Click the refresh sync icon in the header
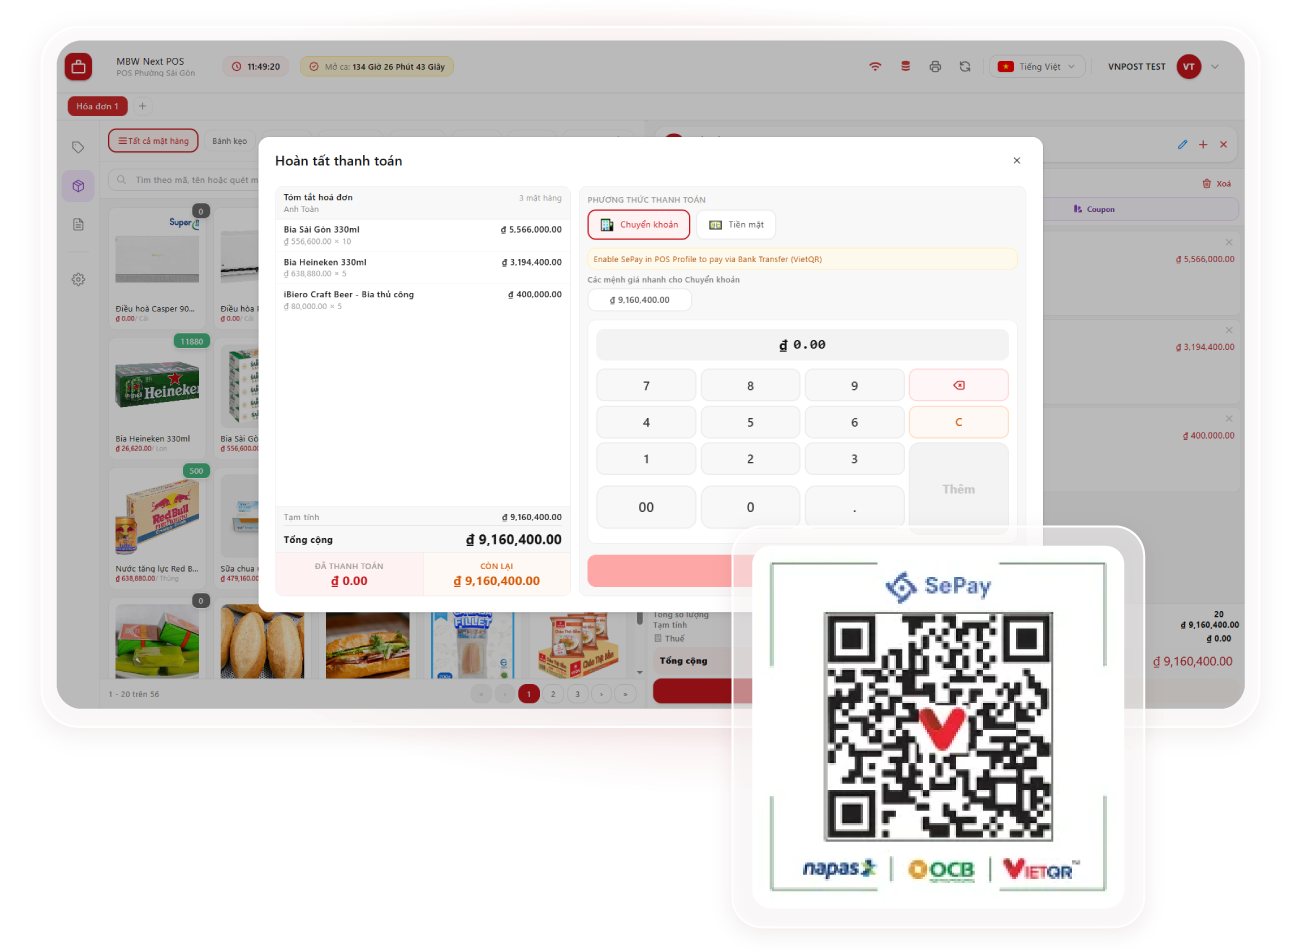This screenshot has height=950, width=1300. click(x=965, y=67)
